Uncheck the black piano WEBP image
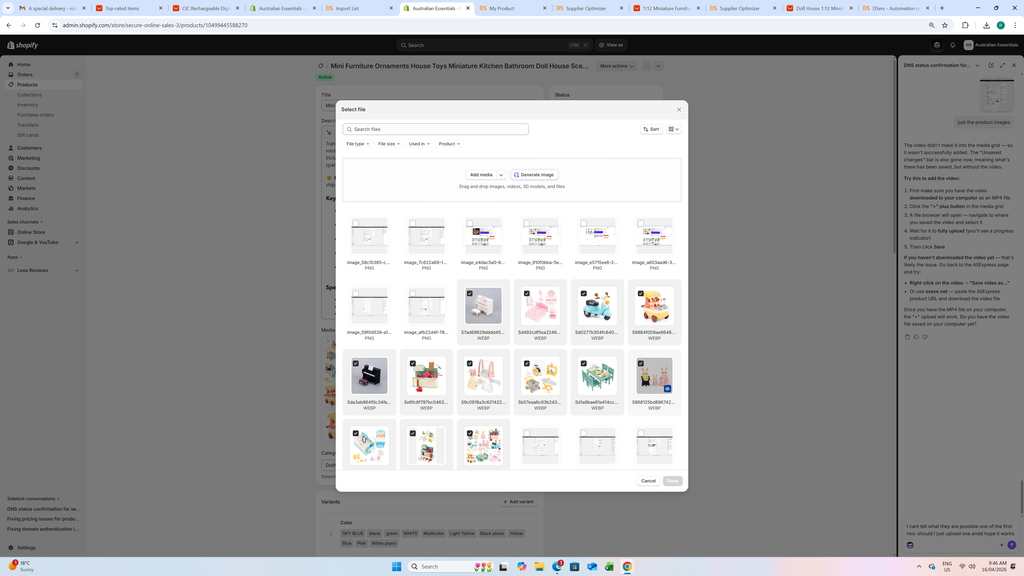This screenshot has width=1024, height=576. [356, 364]
